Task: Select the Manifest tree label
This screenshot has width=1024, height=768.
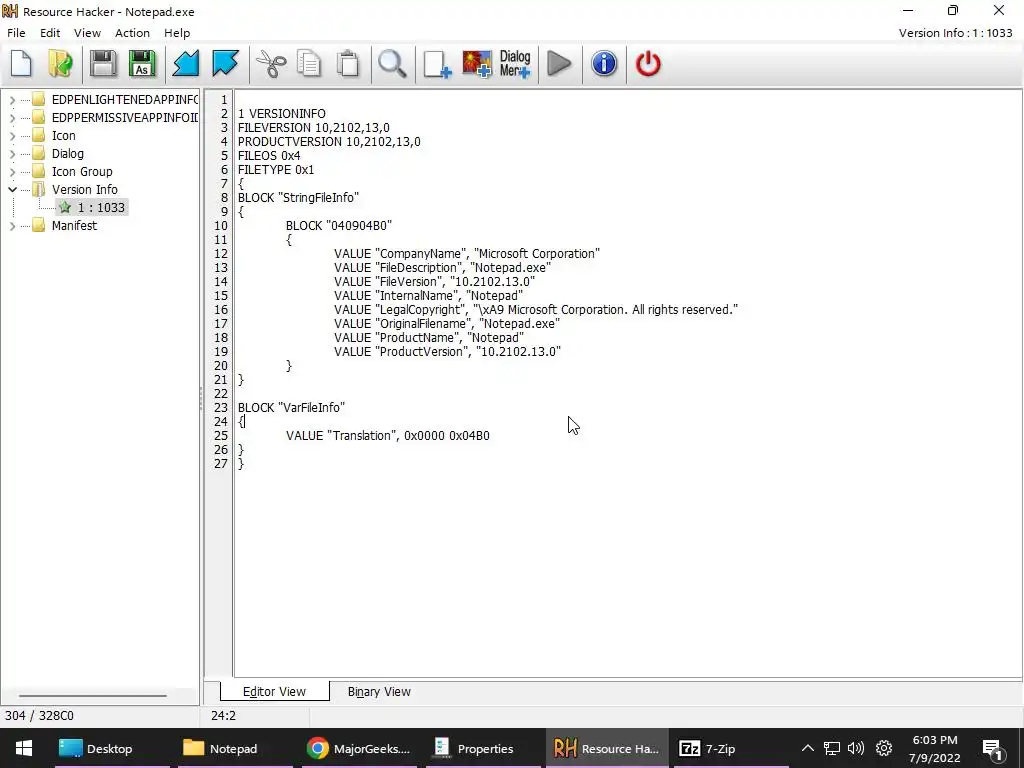Action: 74,225
